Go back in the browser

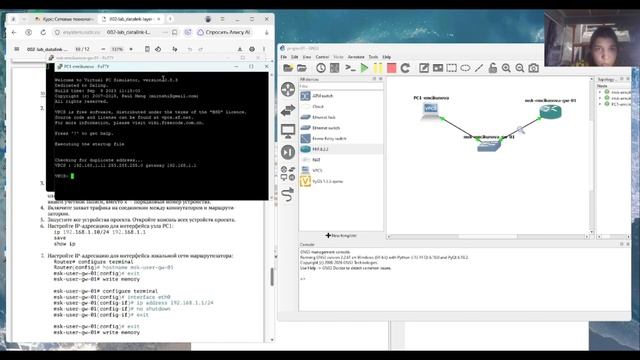click(14, 32)
